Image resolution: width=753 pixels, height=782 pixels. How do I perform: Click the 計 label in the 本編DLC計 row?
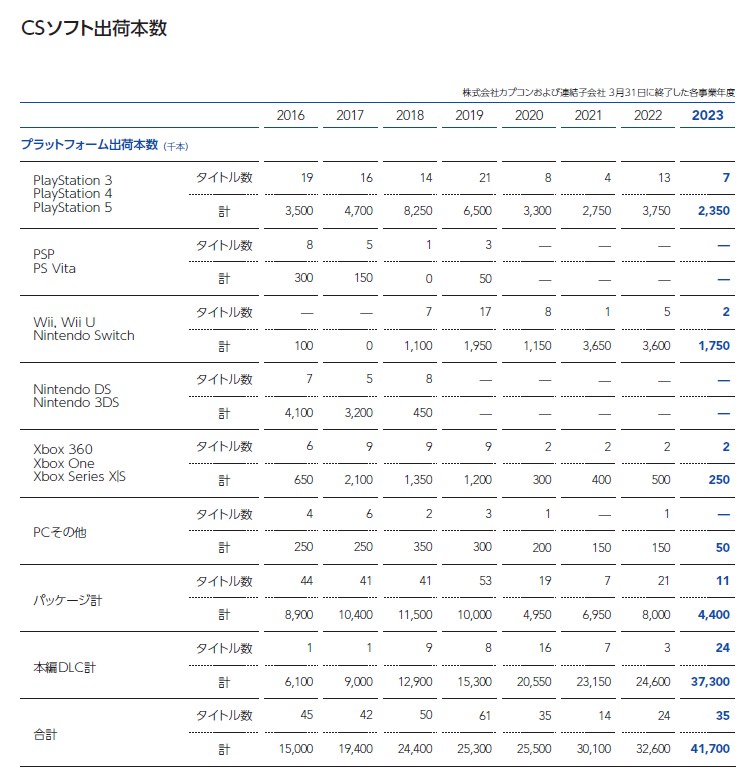[x=224, y=682]
